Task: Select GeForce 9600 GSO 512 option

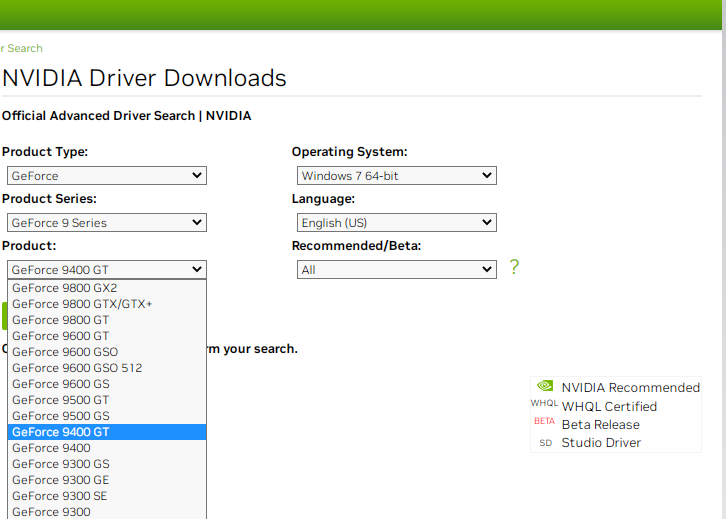Action: tap(107, 368)
